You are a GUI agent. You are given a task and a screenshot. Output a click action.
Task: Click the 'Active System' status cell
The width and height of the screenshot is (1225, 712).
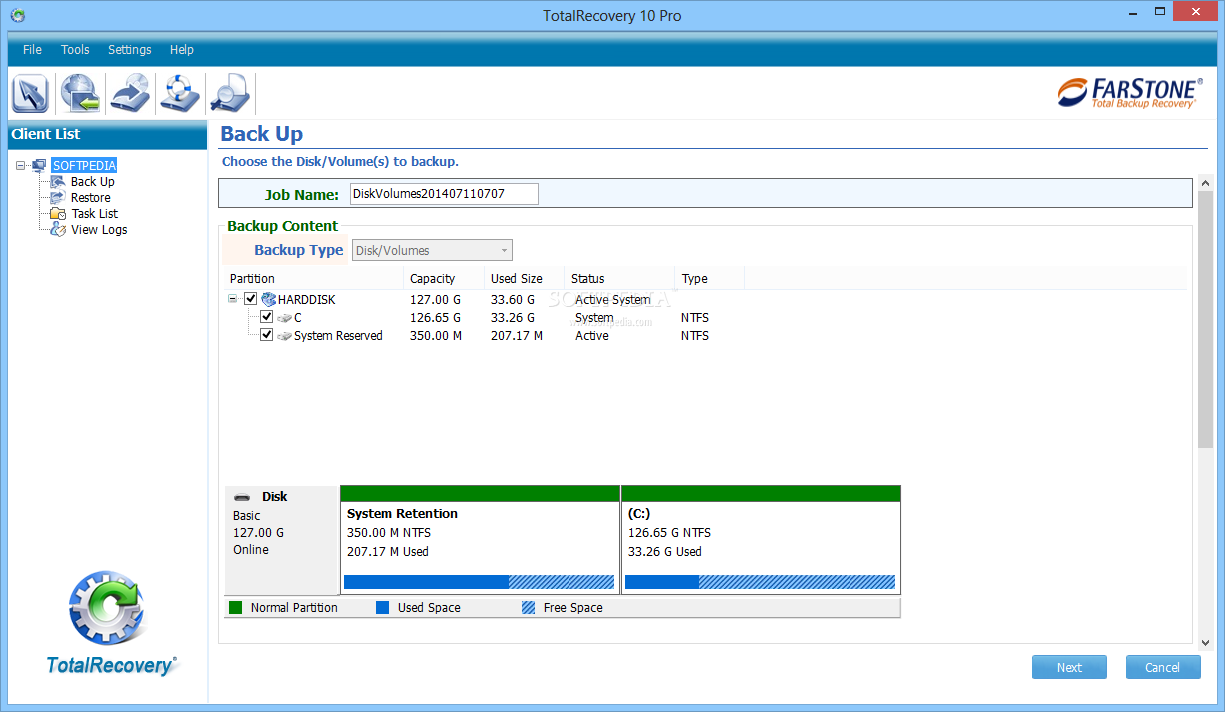coord(613,300)
